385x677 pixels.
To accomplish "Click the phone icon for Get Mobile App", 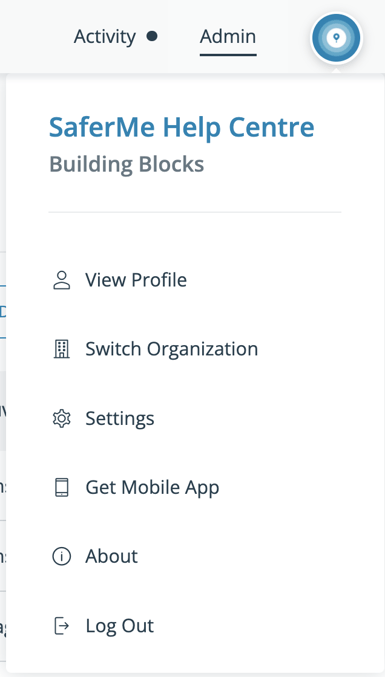I will click(x=61, y=487).
